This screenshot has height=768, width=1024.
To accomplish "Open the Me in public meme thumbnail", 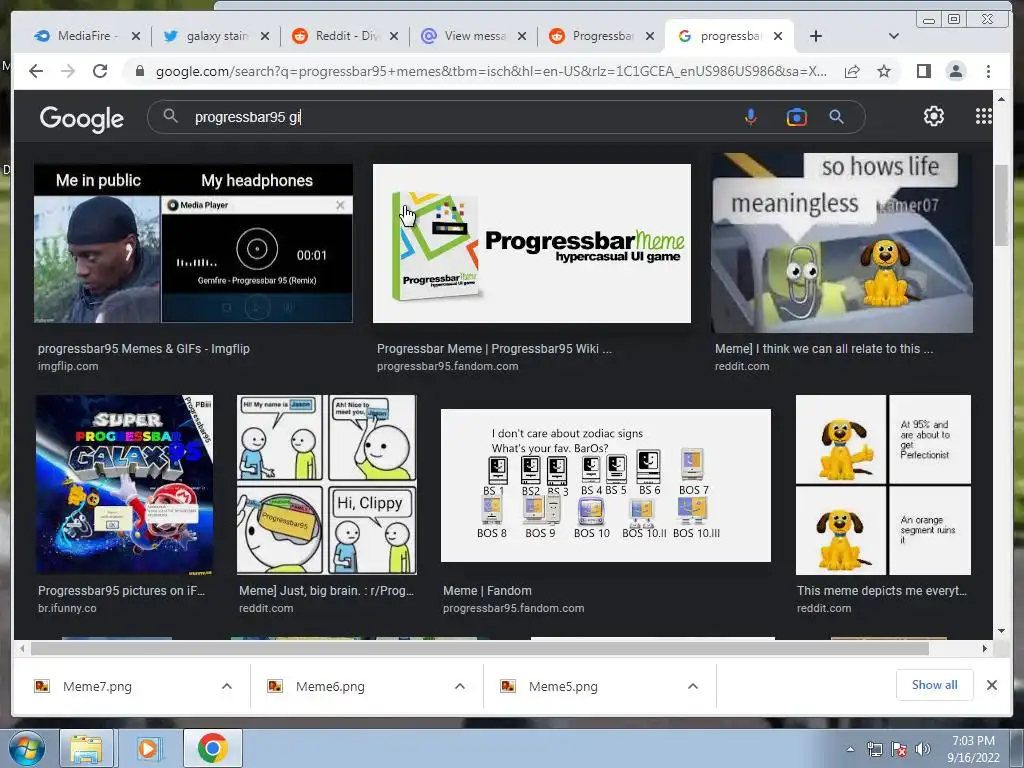I will point(193,244).
